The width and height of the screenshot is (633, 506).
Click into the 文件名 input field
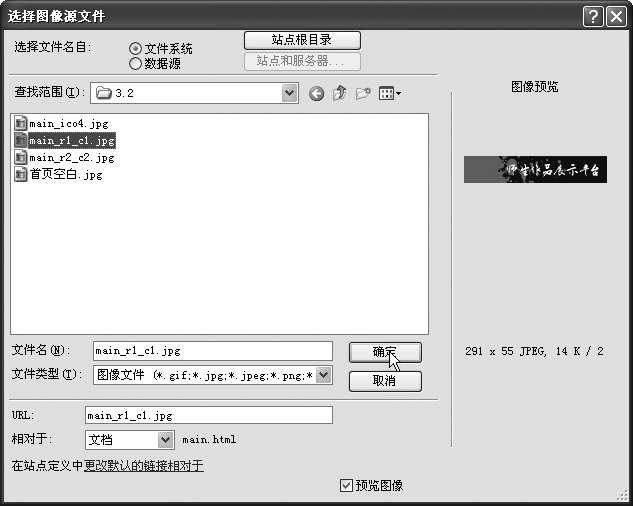tap(213, 351)
